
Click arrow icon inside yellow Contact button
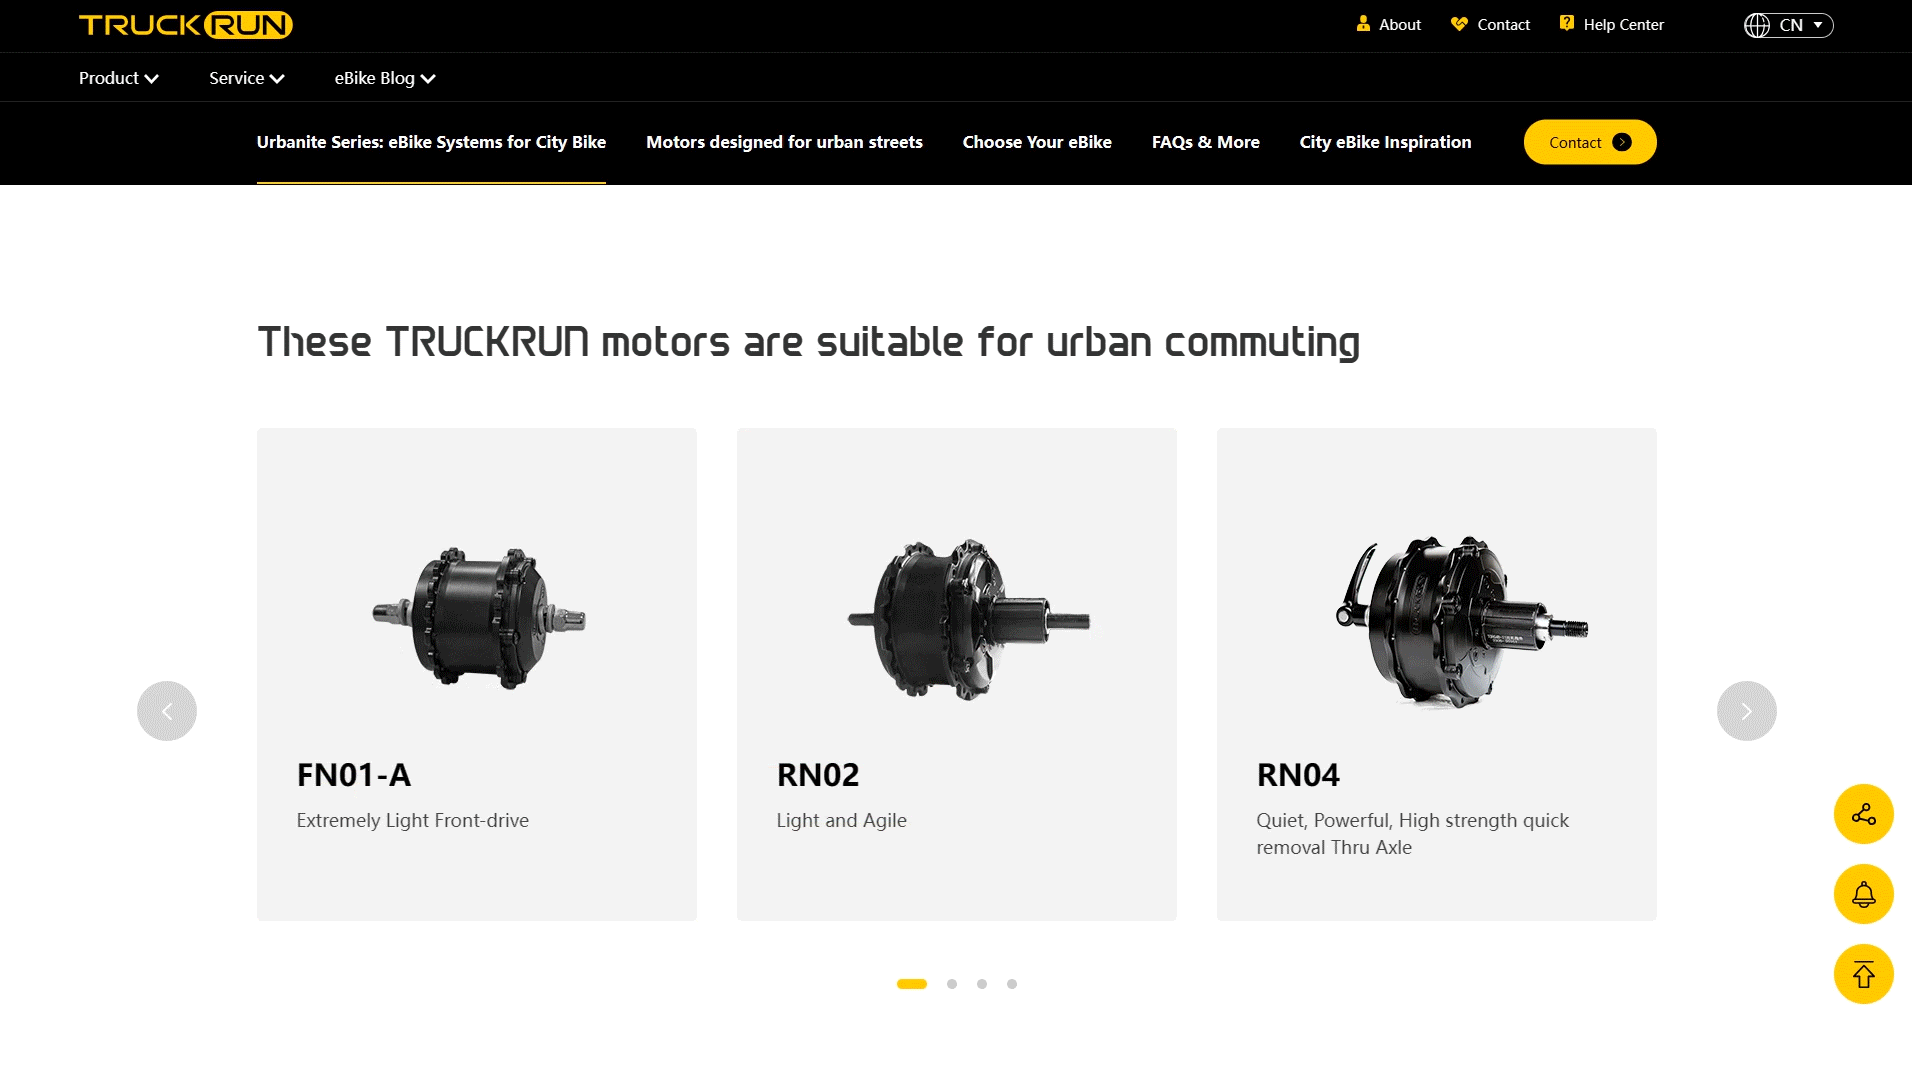pyautogui.click(x=1622, y=142)
